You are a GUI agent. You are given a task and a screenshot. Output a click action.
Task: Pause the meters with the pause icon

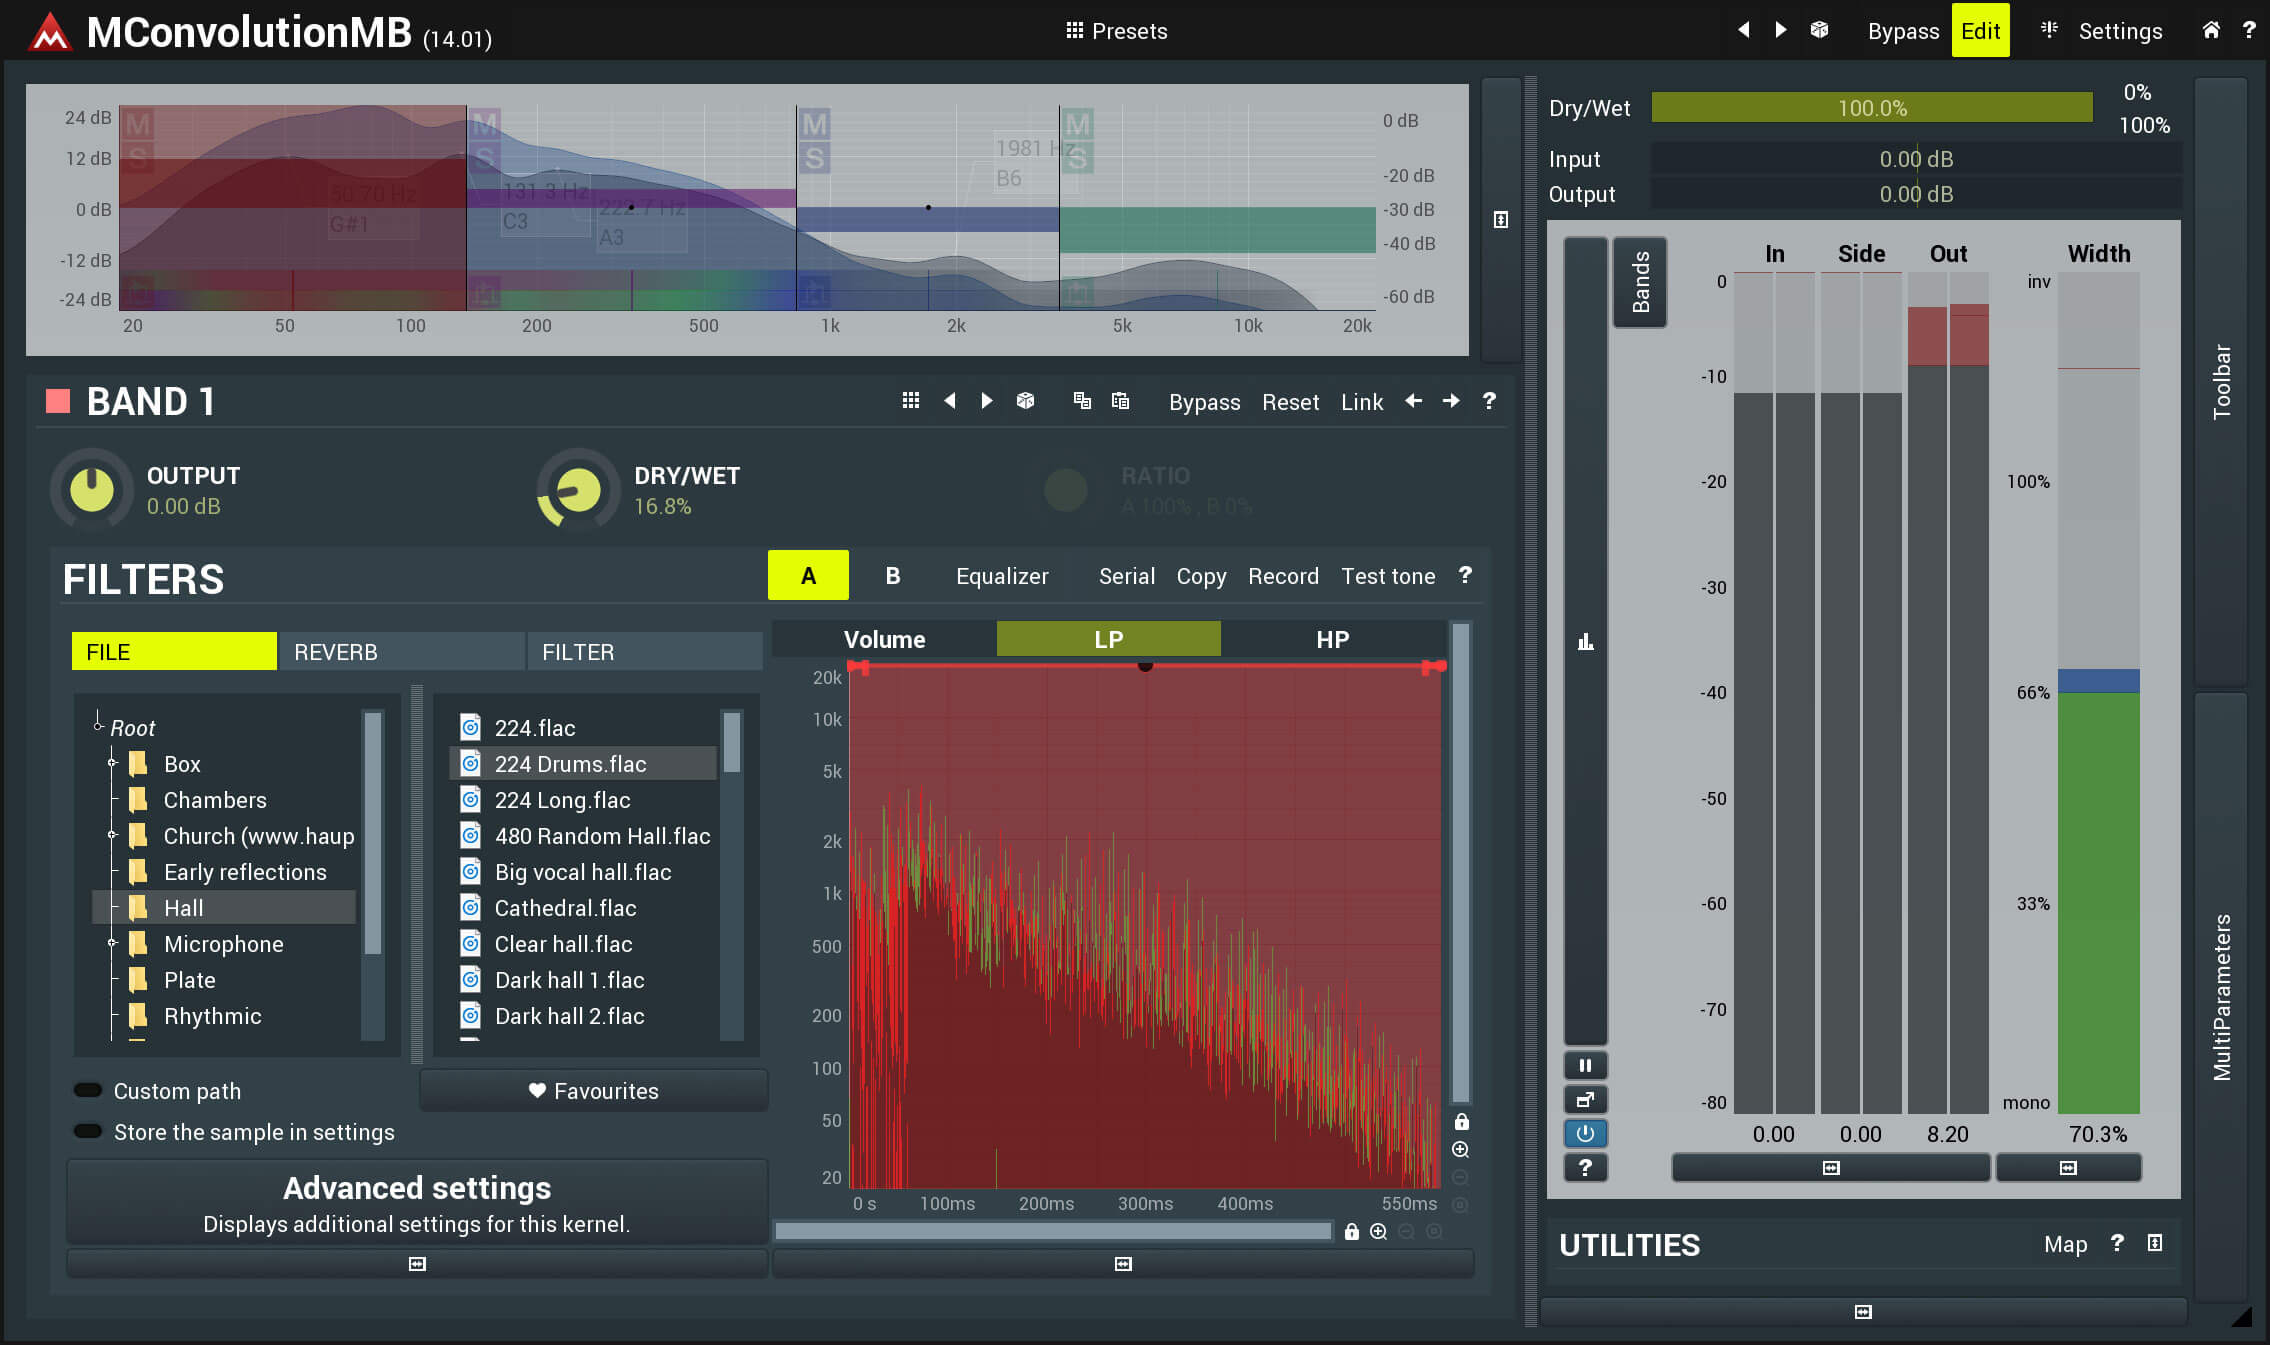pos(1585,1066)
